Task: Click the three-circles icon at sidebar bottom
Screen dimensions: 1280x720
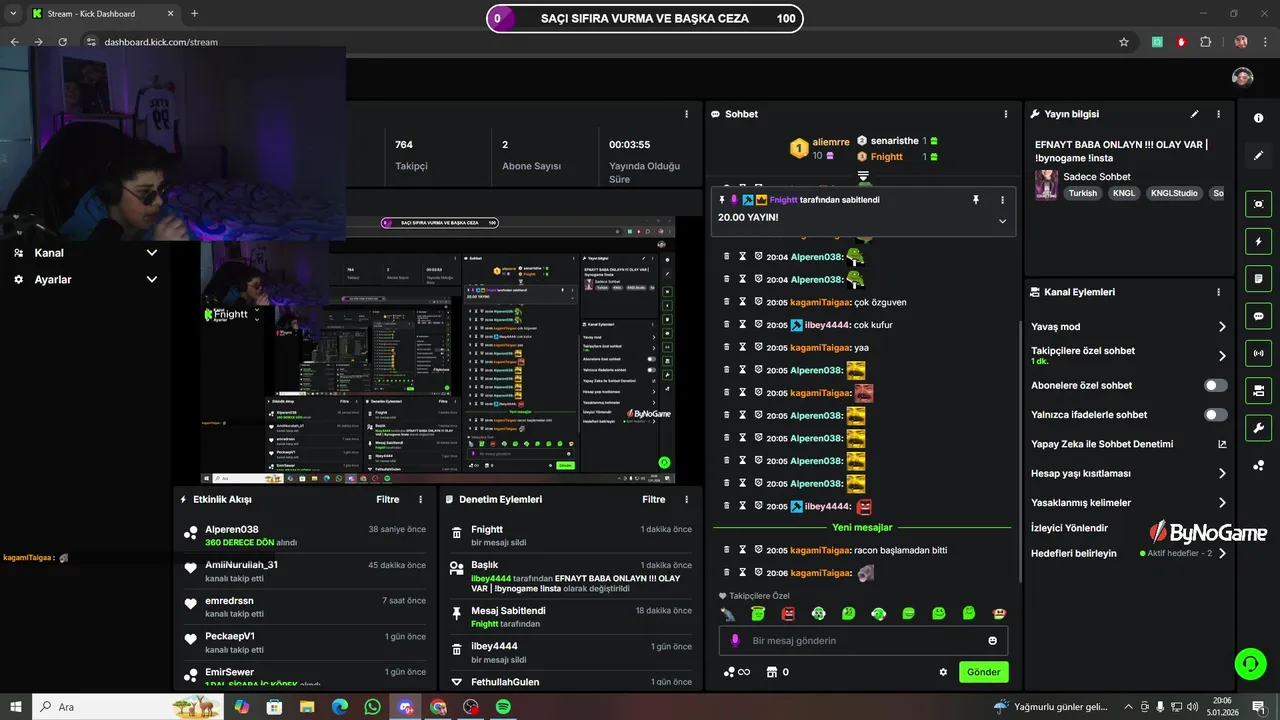Action: (1258, 465)
